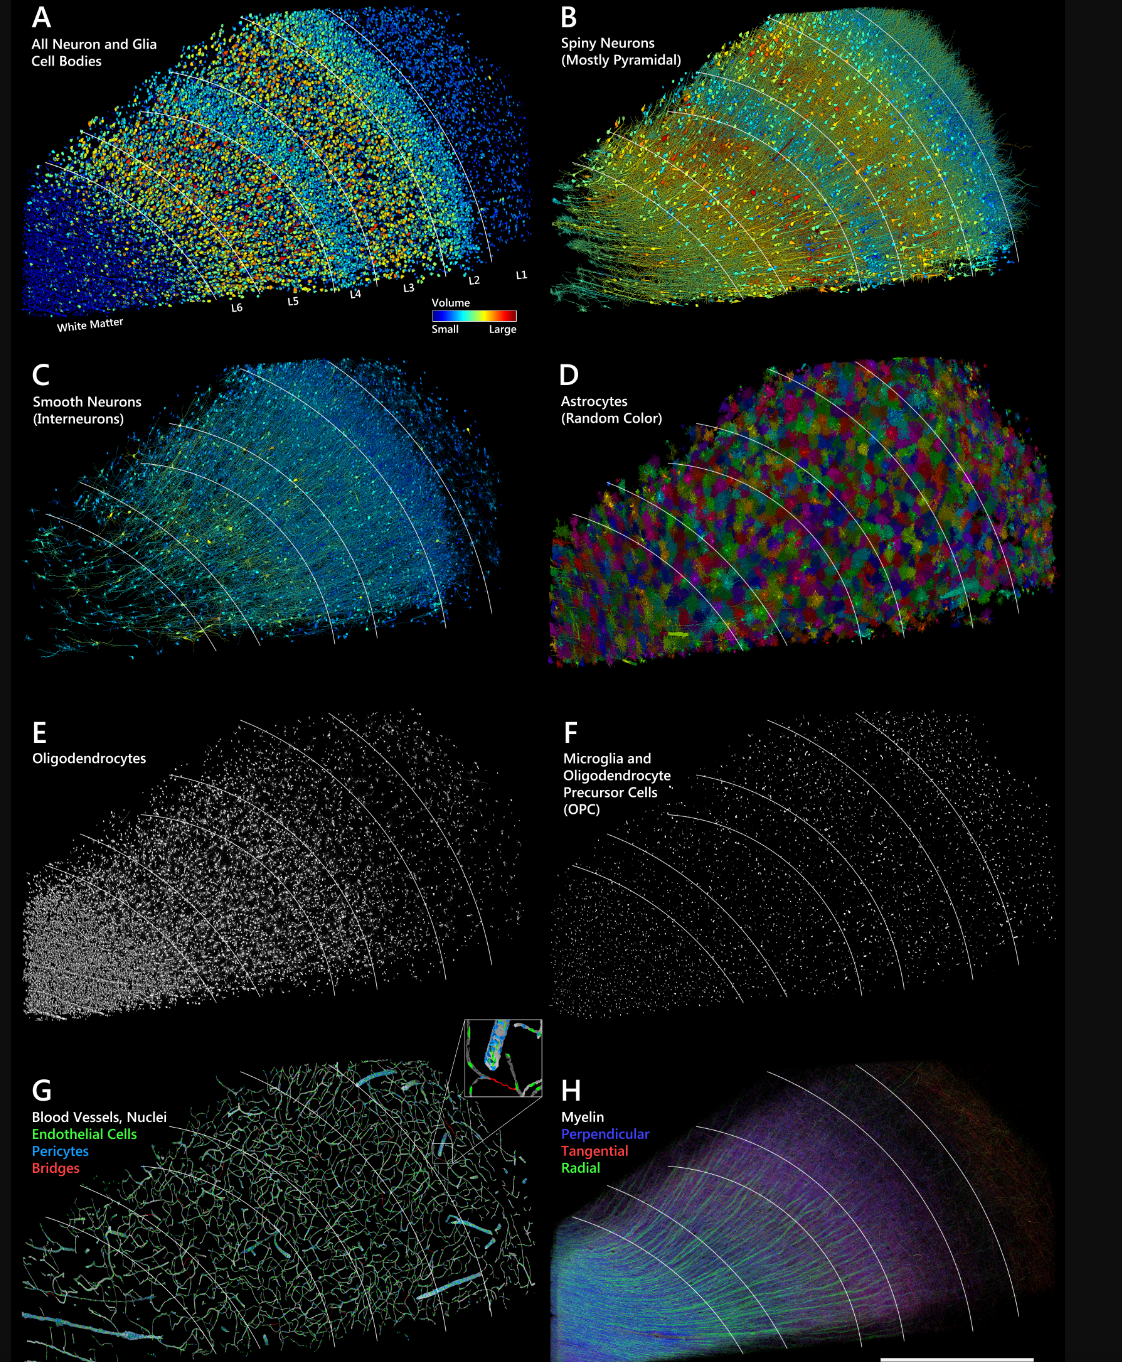Click the green "Endothelial Cells" legend label
1122x1362 pixels.
[84, 1134]
